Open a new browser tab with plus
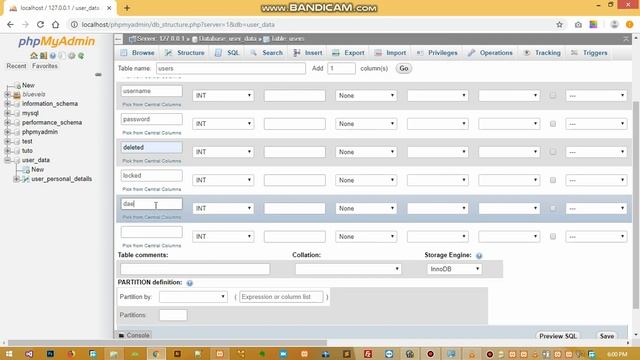640x360 pixels. pos(127,8)
